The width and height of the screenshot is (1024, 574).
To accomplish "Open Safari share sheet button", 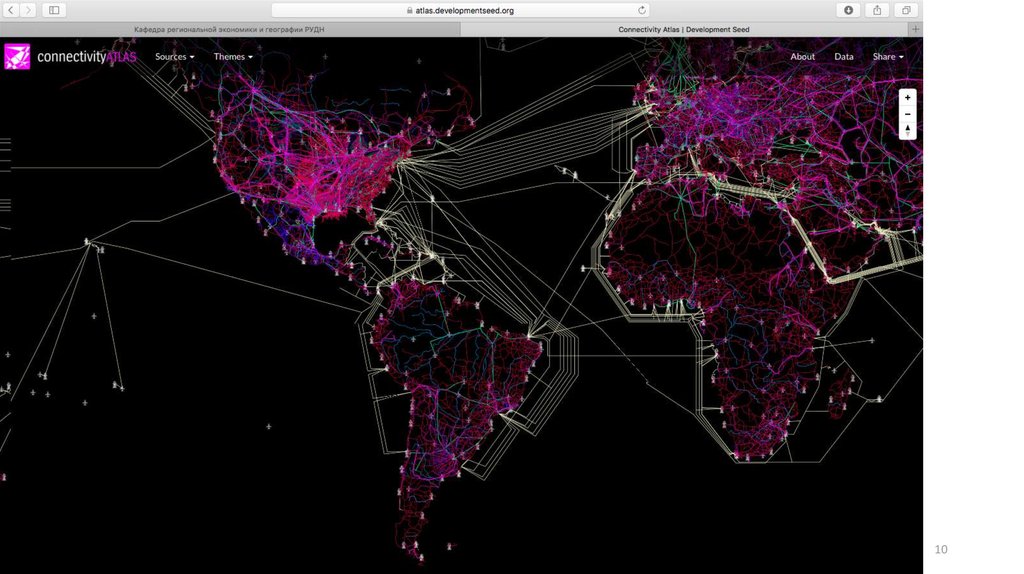I will (x=877, y=10).
